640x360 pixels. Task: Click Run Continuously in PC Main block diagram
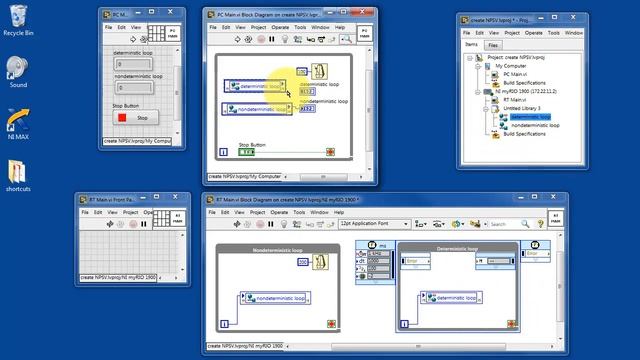coord(248,39)
